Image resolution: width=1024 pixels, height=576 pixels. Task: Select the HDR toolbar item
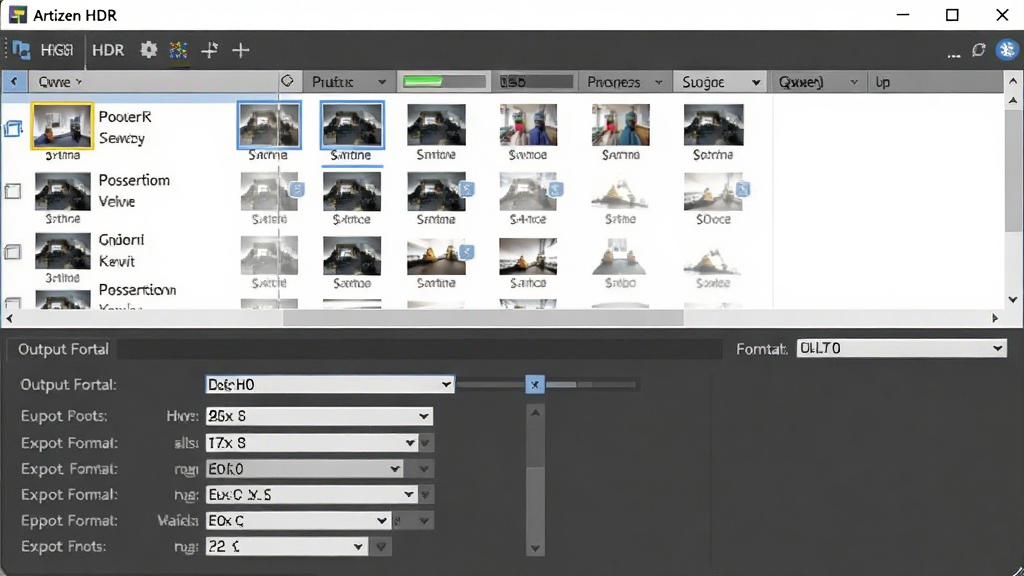click(108, 50)
